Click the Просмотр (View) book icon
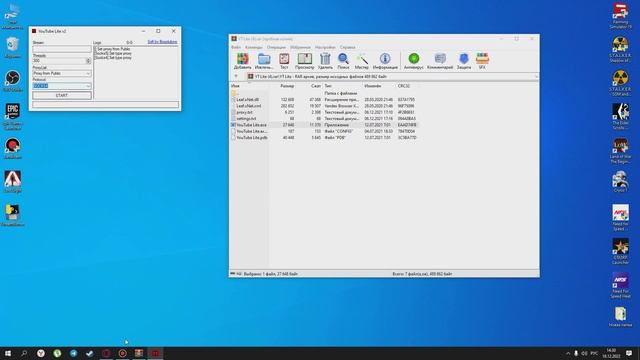The image size is (640, 360). [x=304, y=61]
